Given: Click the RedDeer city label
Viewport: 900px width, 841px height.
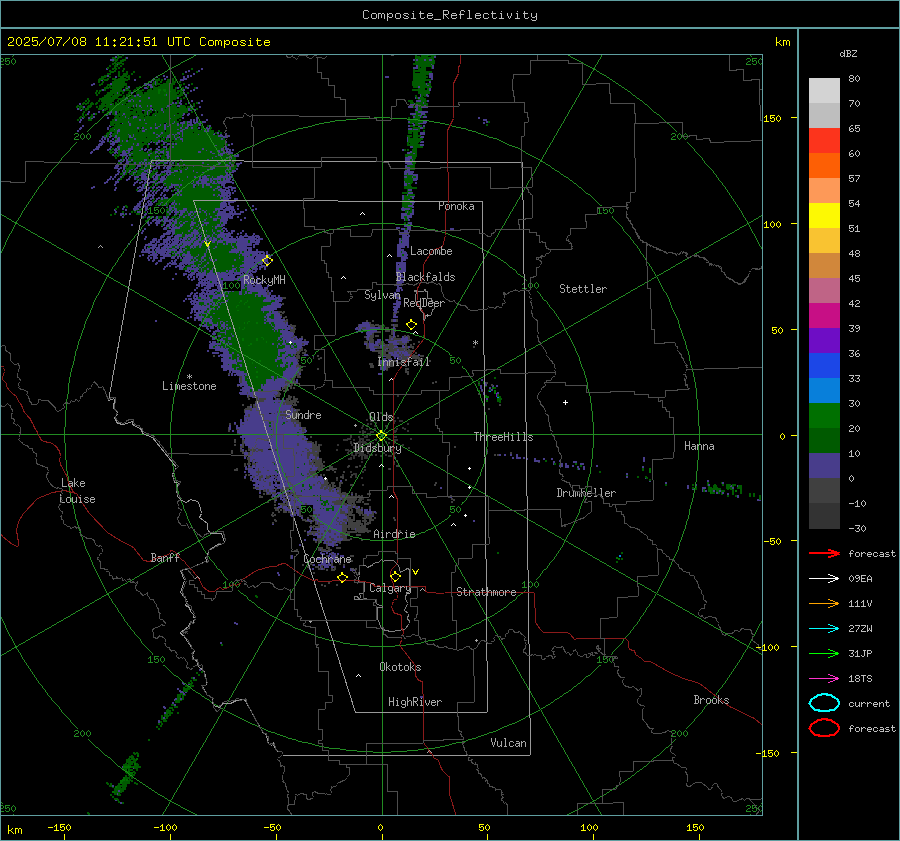Looking at the screenshot, I should coord(424,303).
